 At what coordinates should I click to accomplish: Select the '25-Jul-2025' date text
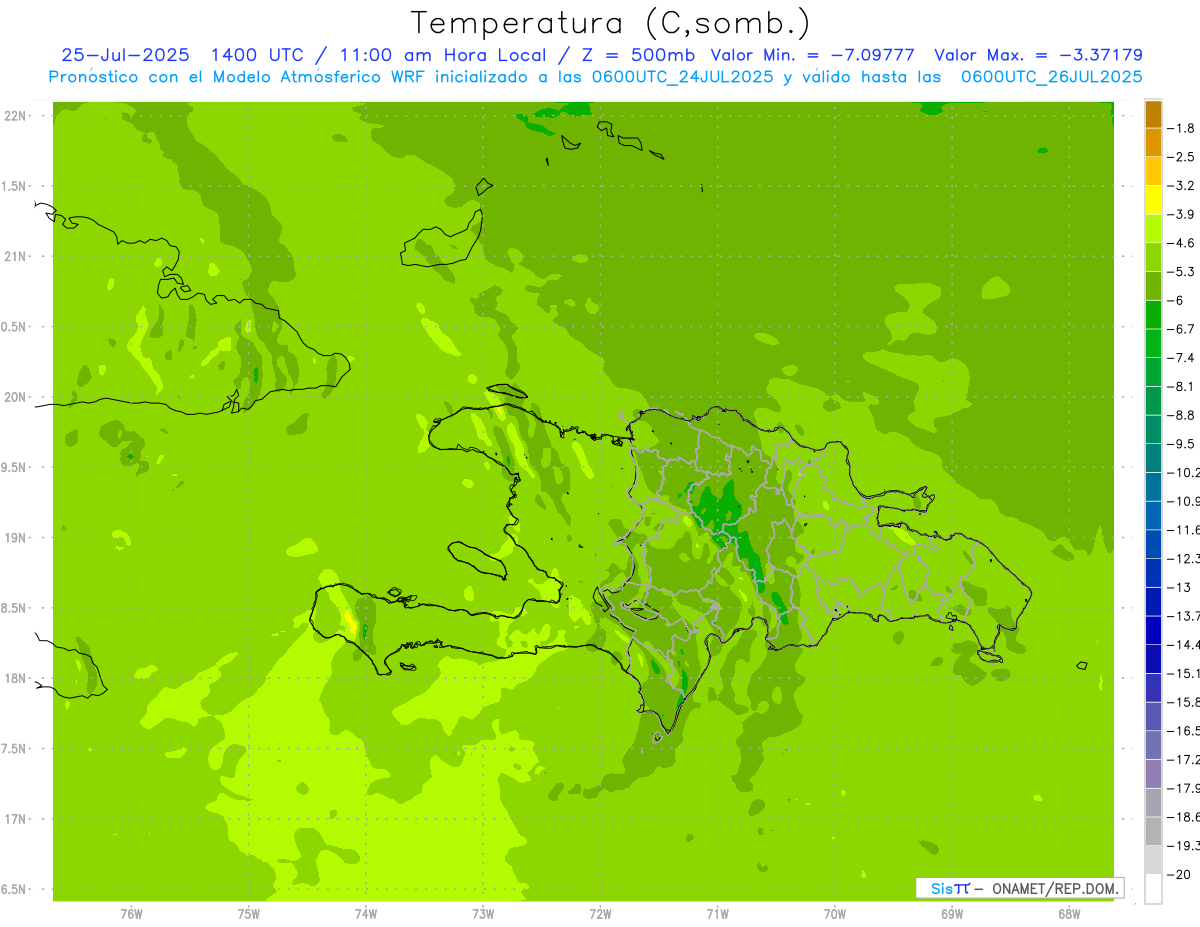pos(125,55)
